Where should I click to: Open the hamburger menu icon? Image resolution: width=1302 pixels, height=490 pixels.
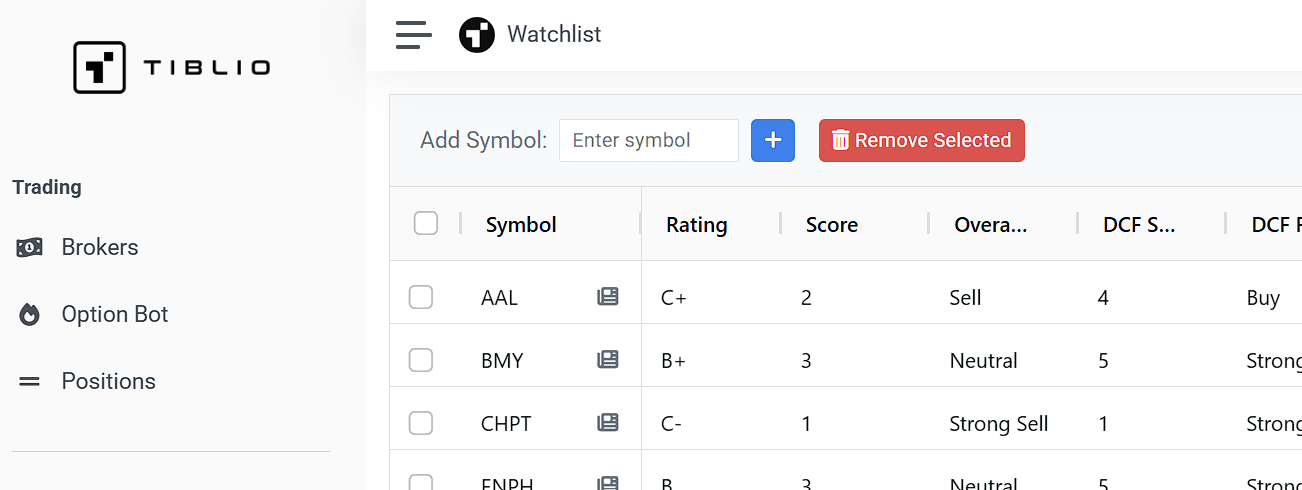click(x=413, y=35)
